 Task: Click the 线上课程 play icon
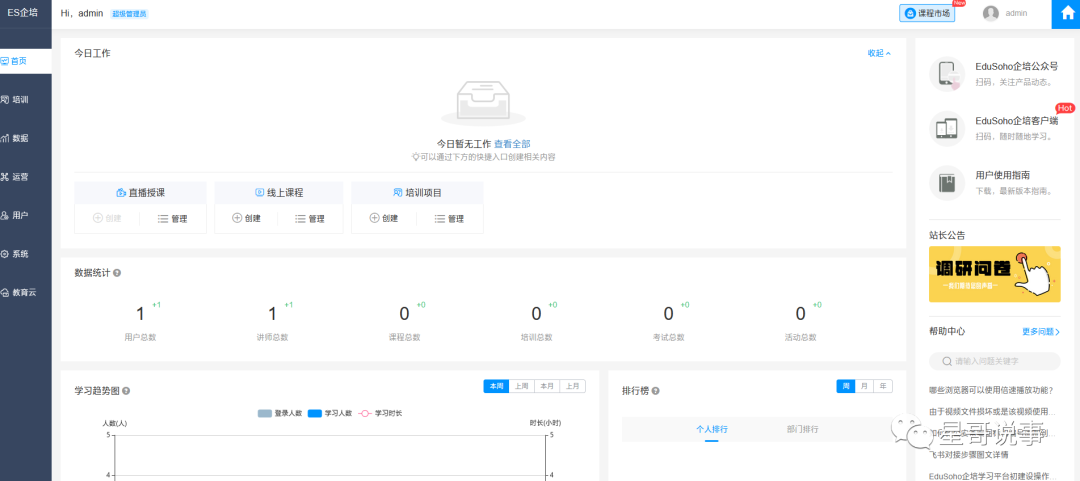(260, 193)
